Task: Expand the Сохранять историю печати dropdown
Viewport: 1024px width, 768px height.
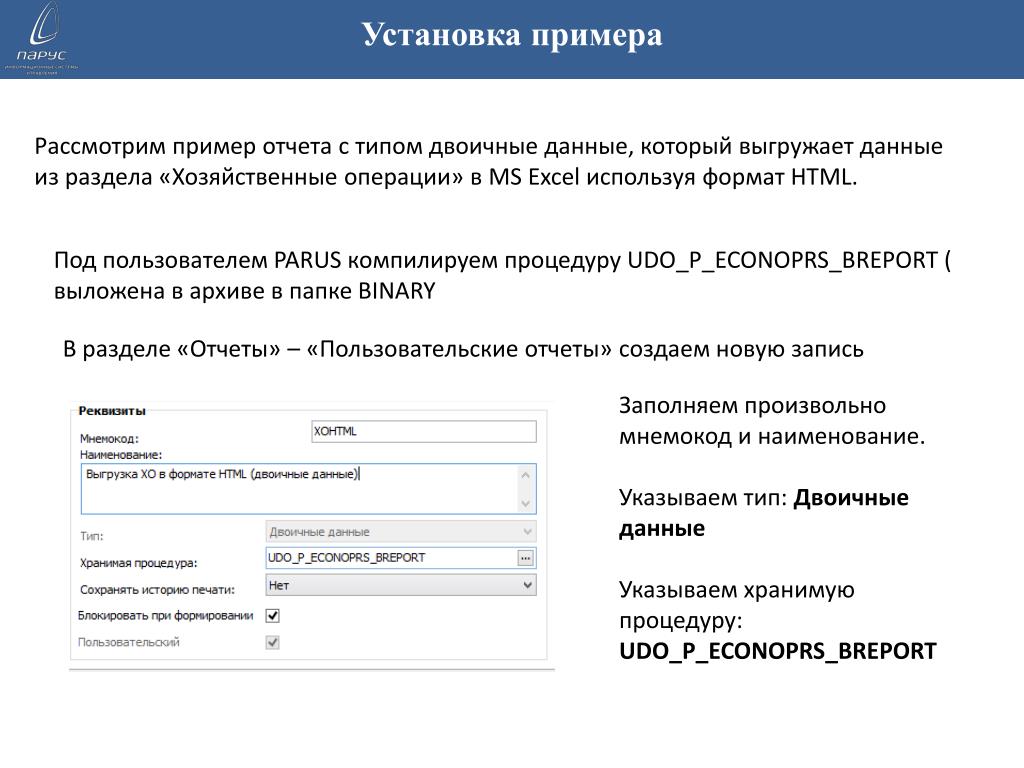Action: click(x=401, y=585)
